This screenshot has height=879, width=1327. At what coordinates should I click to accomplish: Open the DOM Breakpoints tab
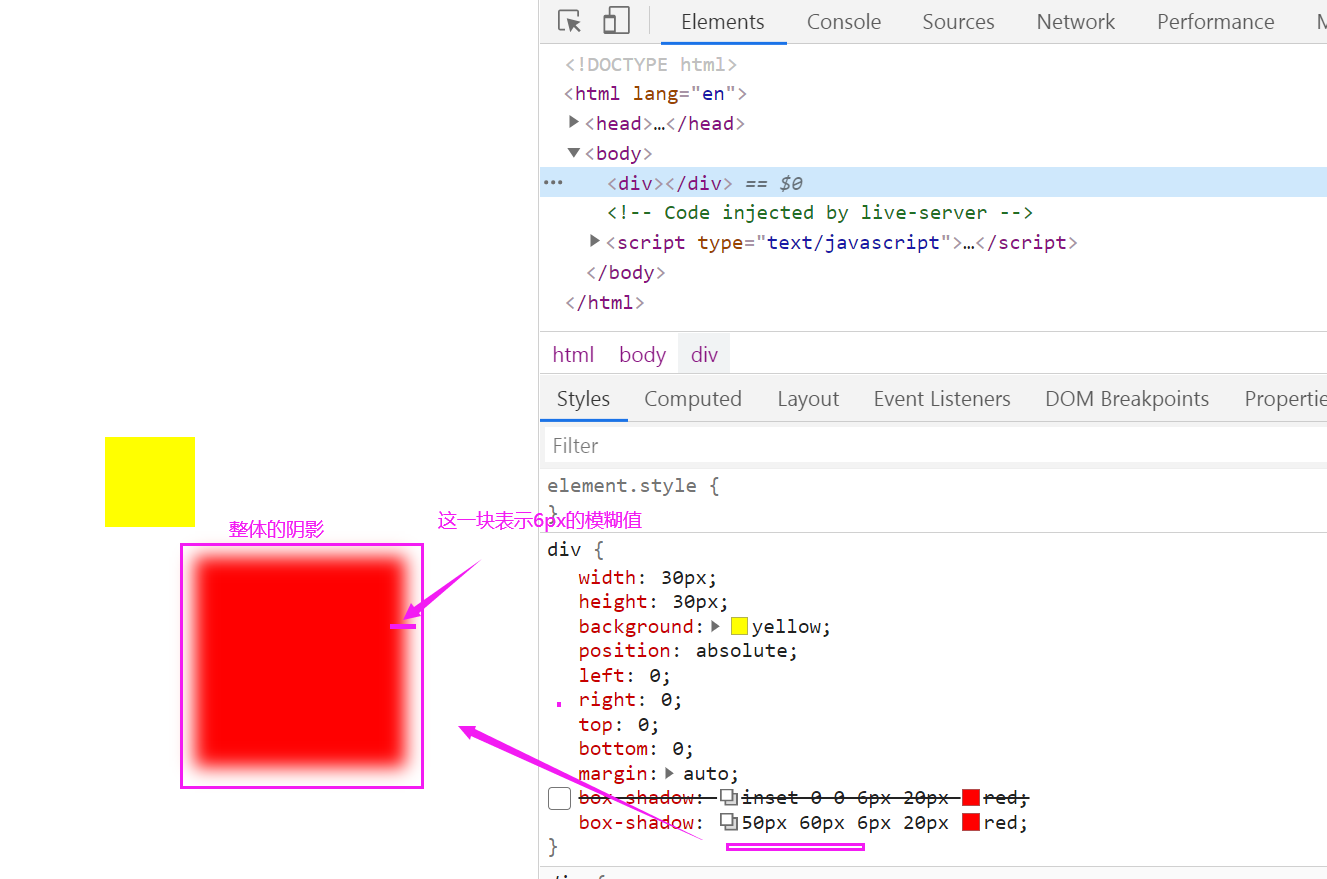point(1127,399)
